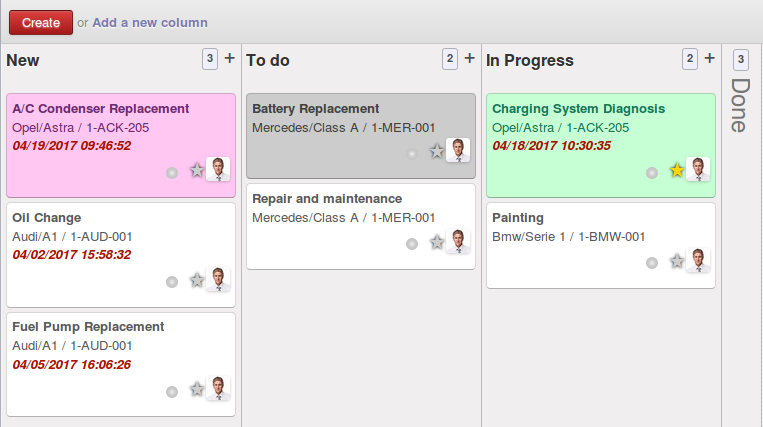The height and width of the screenshot is (427, 763).
Task: Star the Oil Change card
Action: pos(197,280)
